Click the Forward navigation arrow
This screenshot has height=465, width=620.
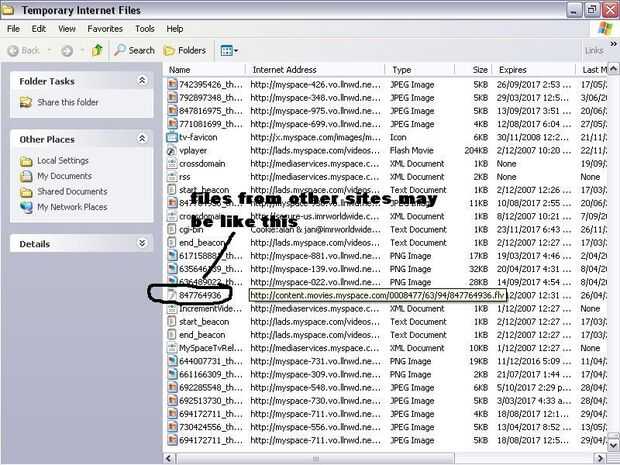(x=67, y=51)
